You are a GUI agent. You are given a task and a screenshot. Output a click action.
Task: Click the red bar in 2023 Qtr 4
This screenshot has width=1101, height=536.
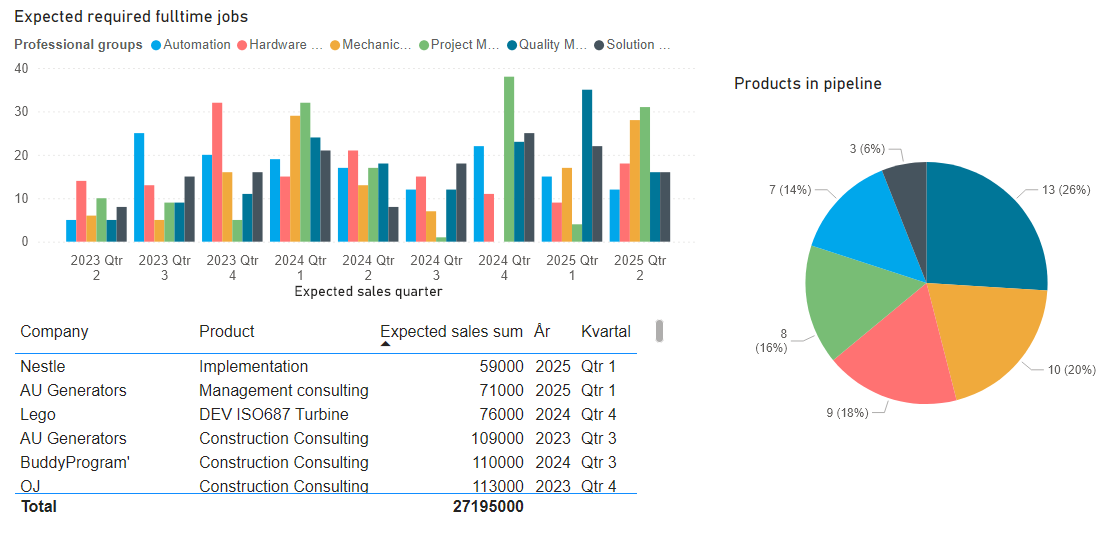click(217, 173)
